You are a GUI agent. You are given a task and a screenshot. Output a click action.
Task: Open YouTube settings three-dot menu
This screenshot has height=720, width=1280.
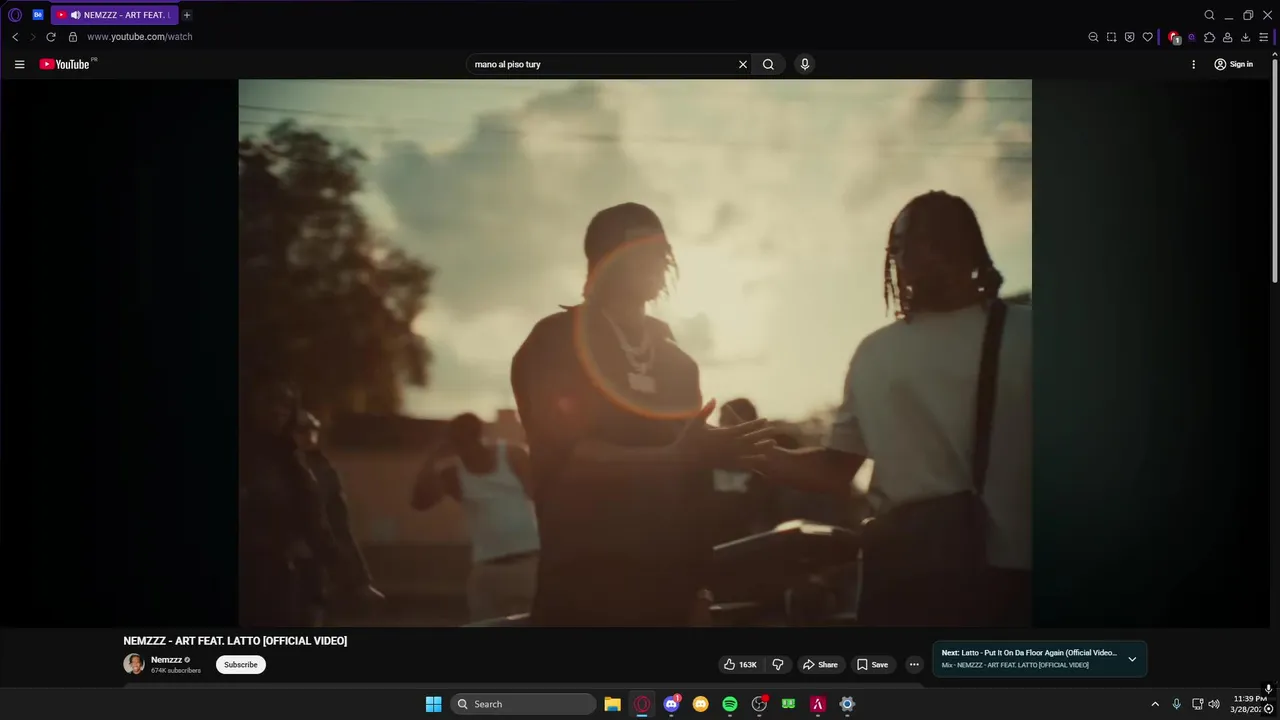(1193, 64)
